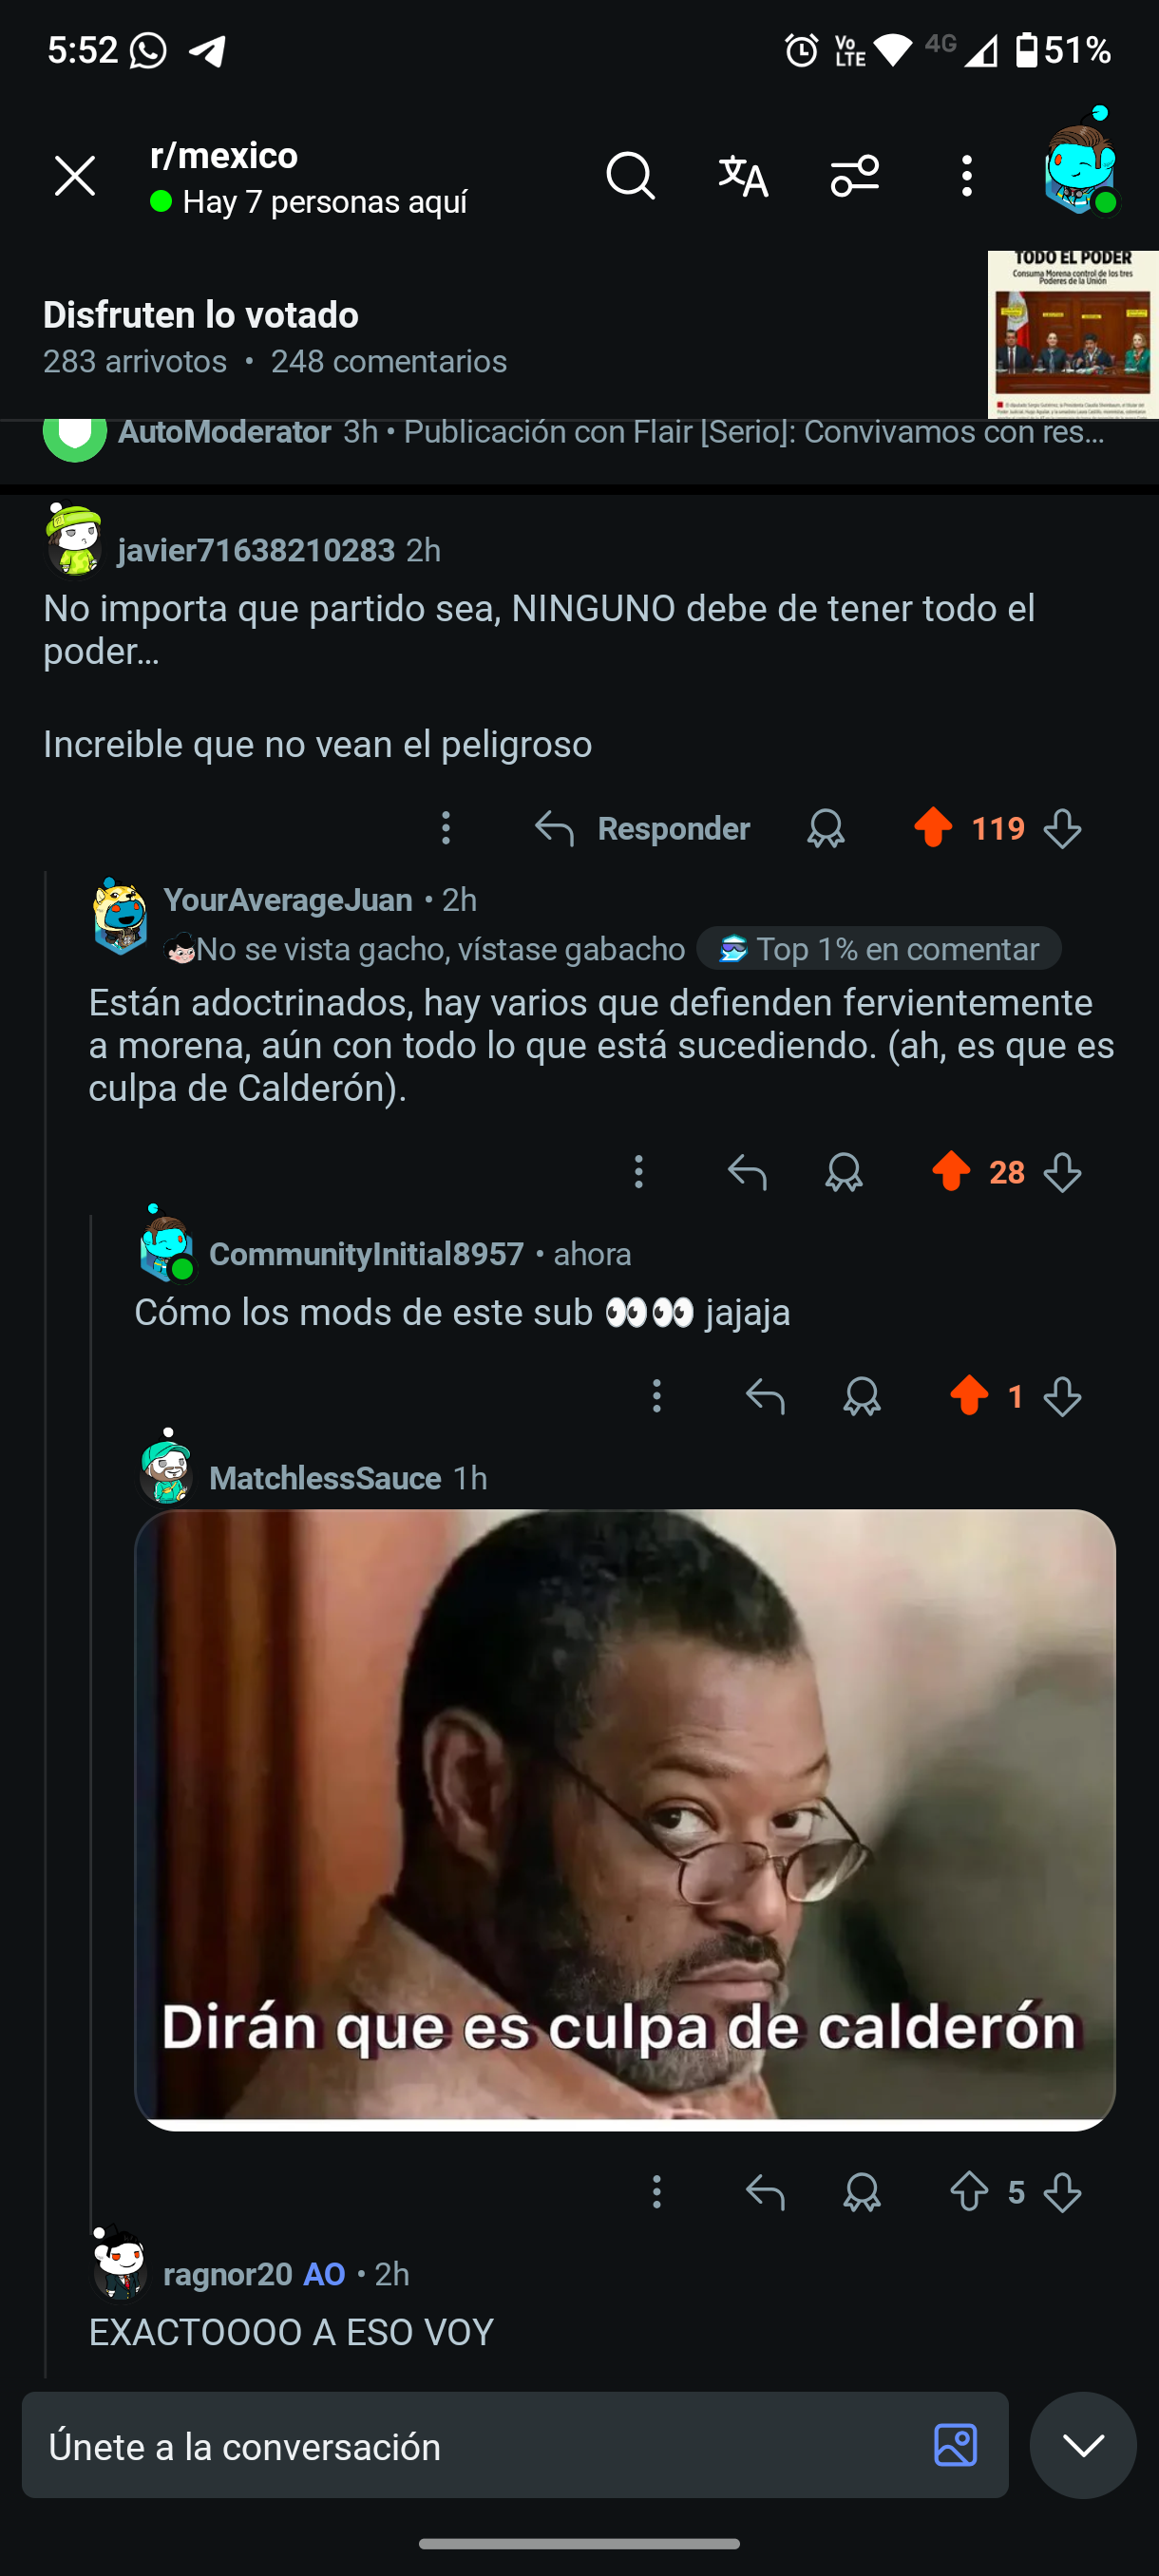View the 'Dirán que es culpa de calderón' image
Image resolution: width=1159 pixels, height=2576 pixels.
[x=625, y=1820]
